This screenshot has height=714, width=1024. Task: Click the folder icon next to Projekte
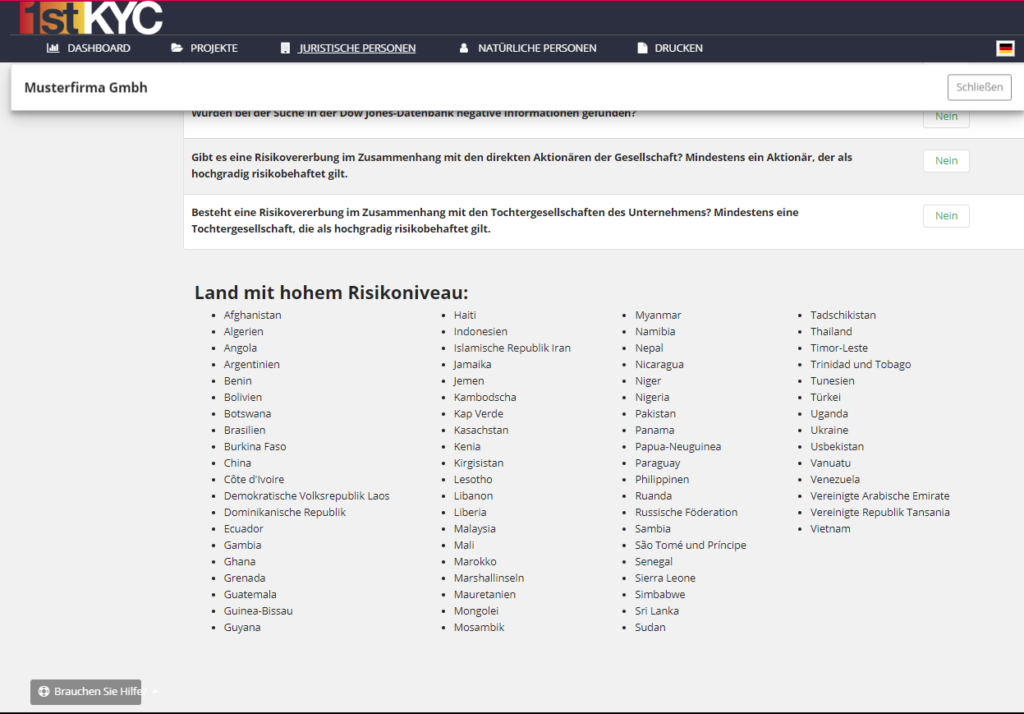(176, 48)
